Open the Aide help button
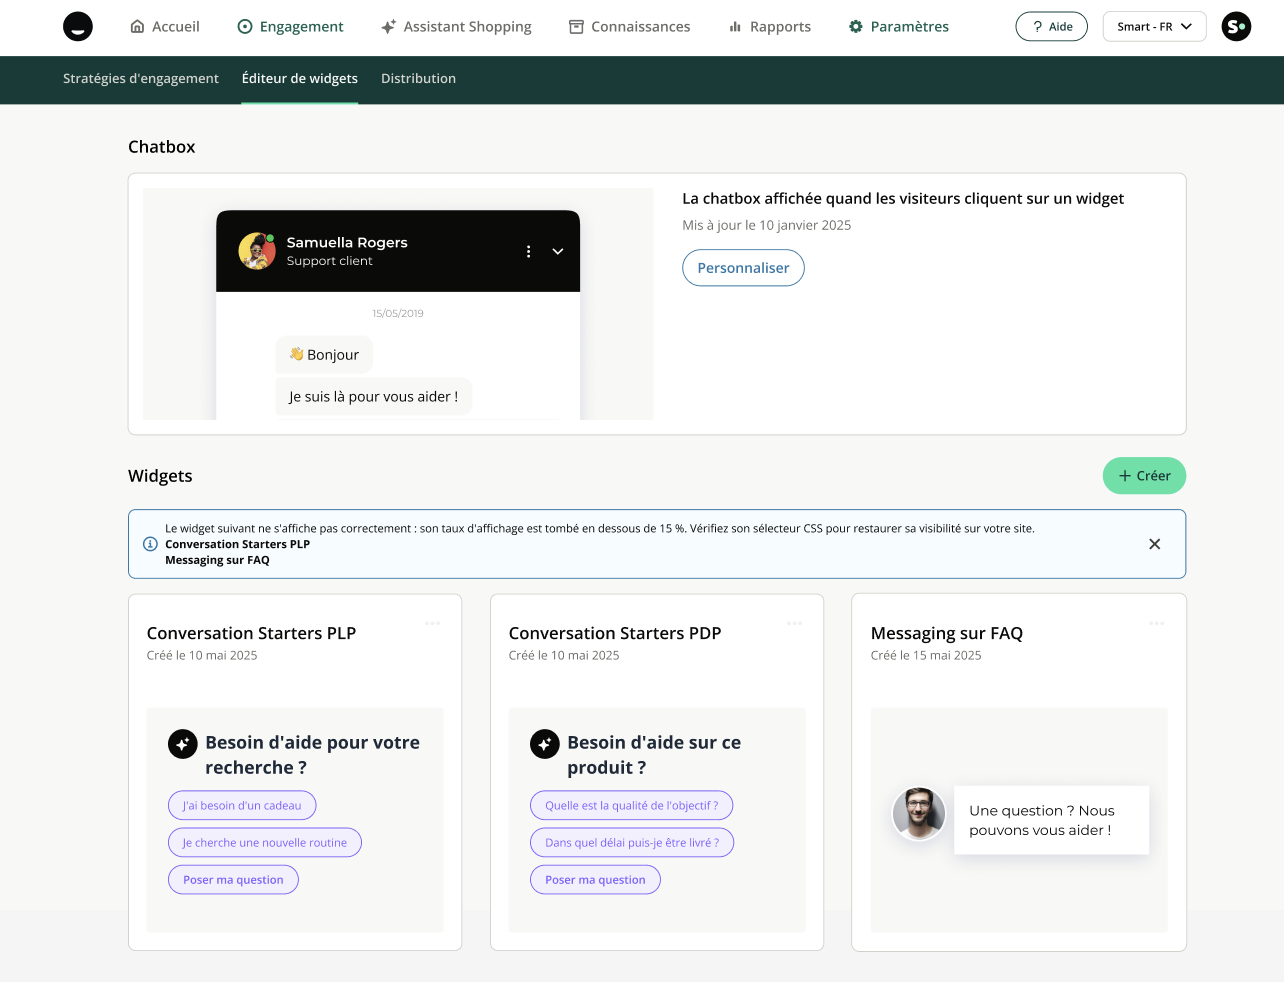This screenshot has height=982, width=1284. click(1051, 27)
